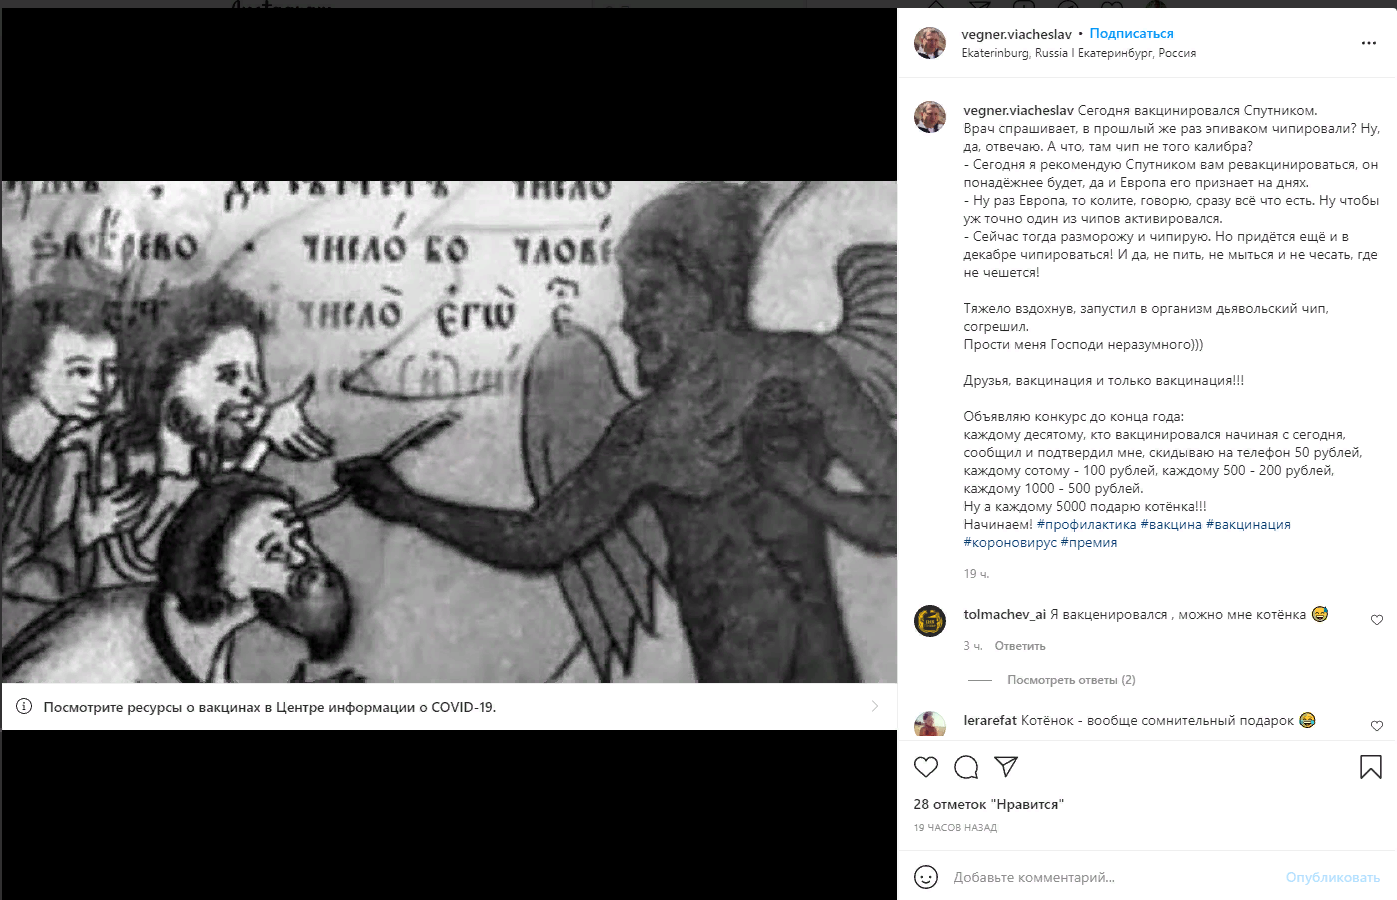
Task: Share post via paper plane icon
Action: click(1006, 767)
